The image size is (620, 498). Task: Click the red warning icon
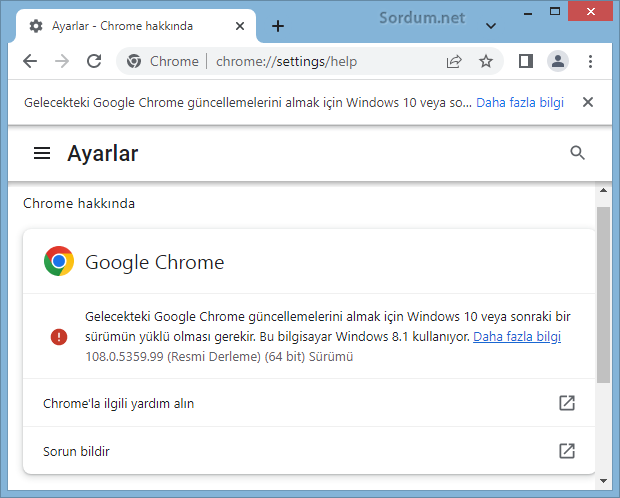[59, 337]
